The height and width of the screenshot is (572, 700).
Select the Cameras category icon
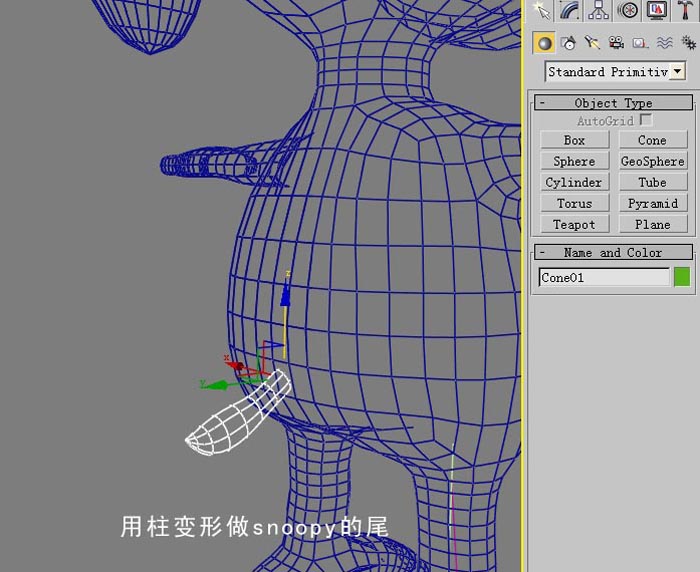click(x=617, y=43)
